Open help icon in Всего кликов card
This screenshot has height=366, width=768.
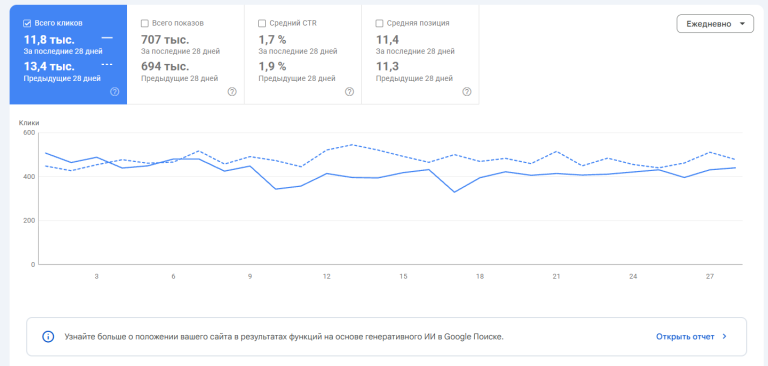pyautogui.click(x=115, y=92)
